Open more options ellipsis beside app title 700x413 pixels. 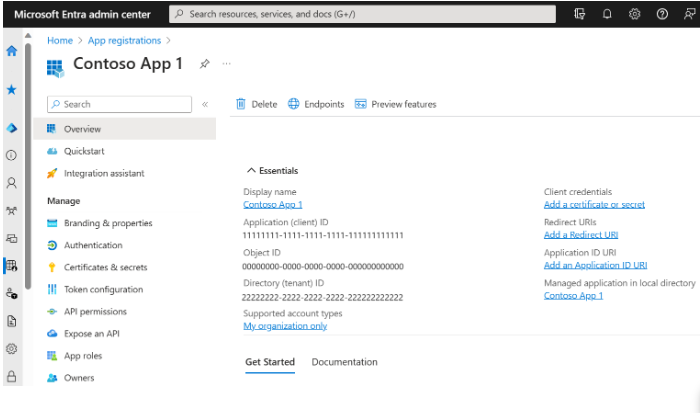[226, 63]
